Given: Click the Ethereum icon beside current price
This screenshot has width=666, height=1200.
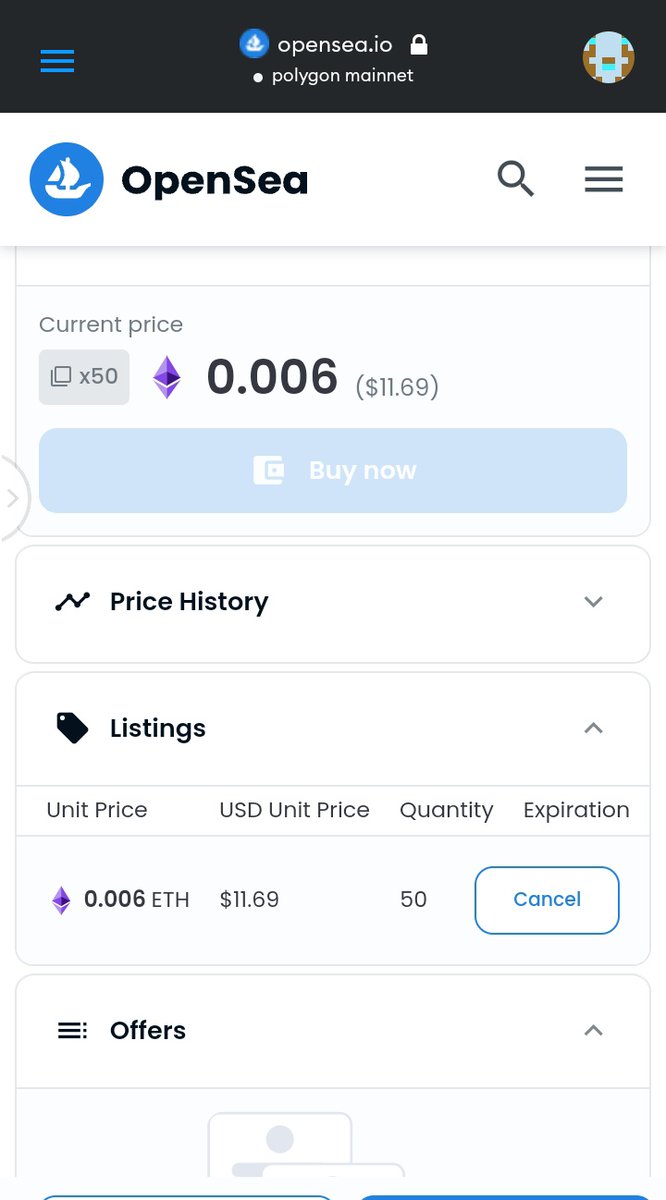Looking at the screenshot, I should (x=167, y=378).
